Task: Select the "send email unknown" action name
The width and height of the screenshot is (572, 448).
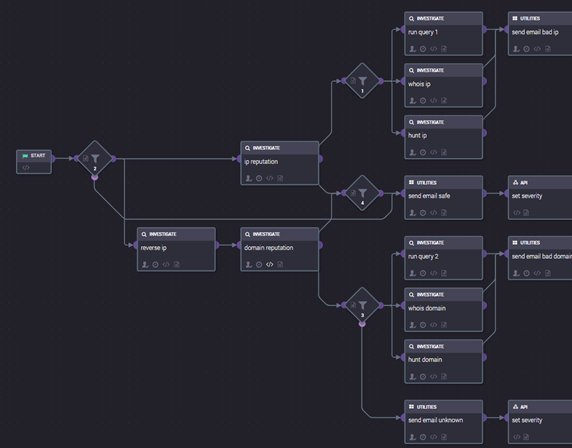Action: pos(436,420)
